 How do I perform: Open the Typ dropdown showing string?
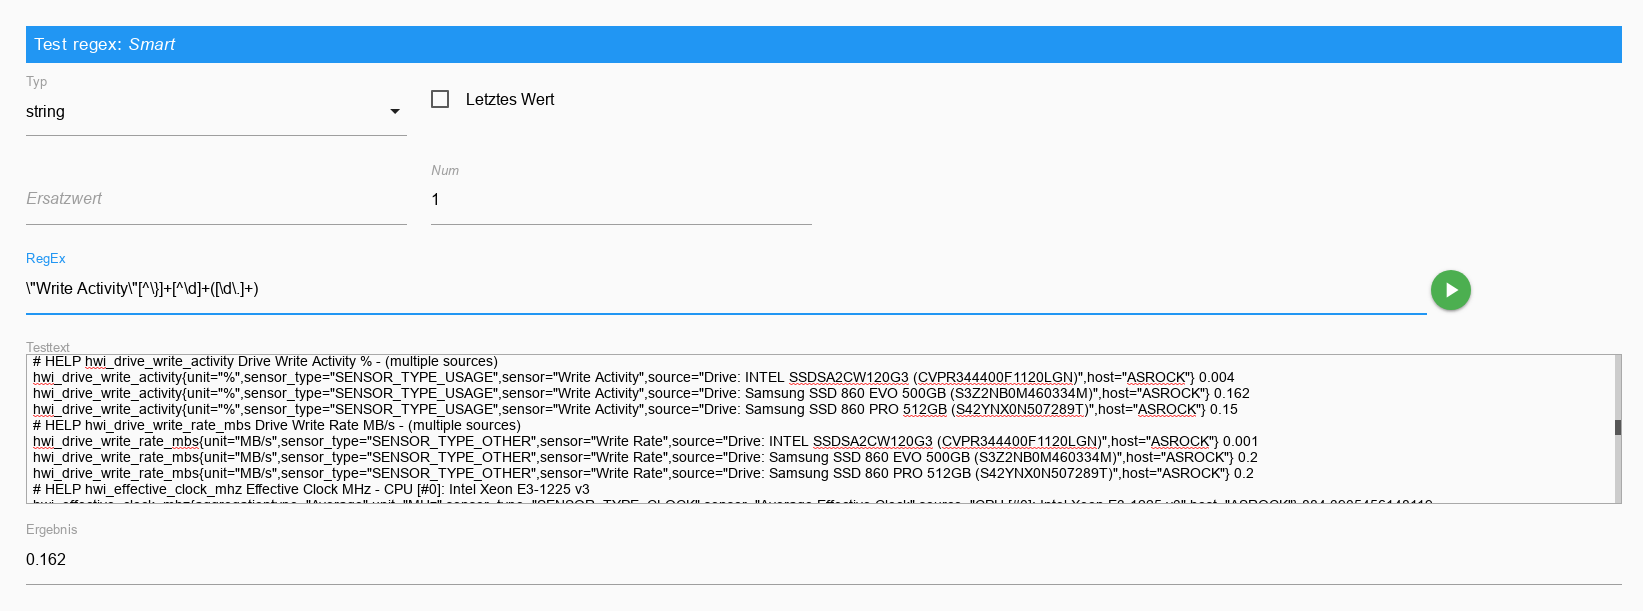click(x=216, y=112)
